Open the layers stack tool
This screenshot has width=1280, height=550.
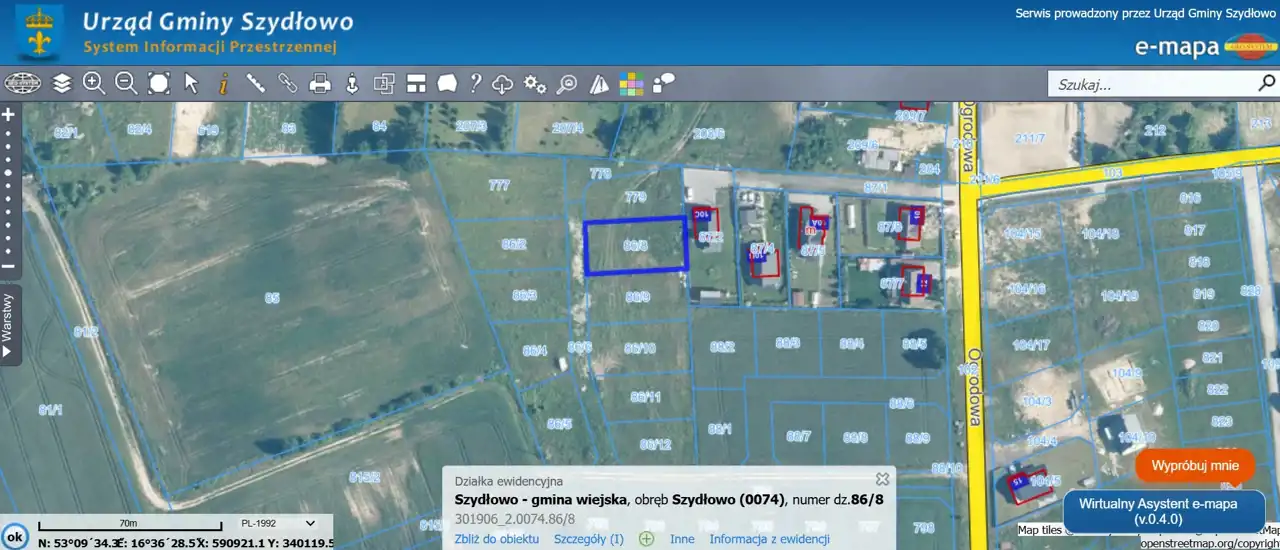[x=62, y=83]
